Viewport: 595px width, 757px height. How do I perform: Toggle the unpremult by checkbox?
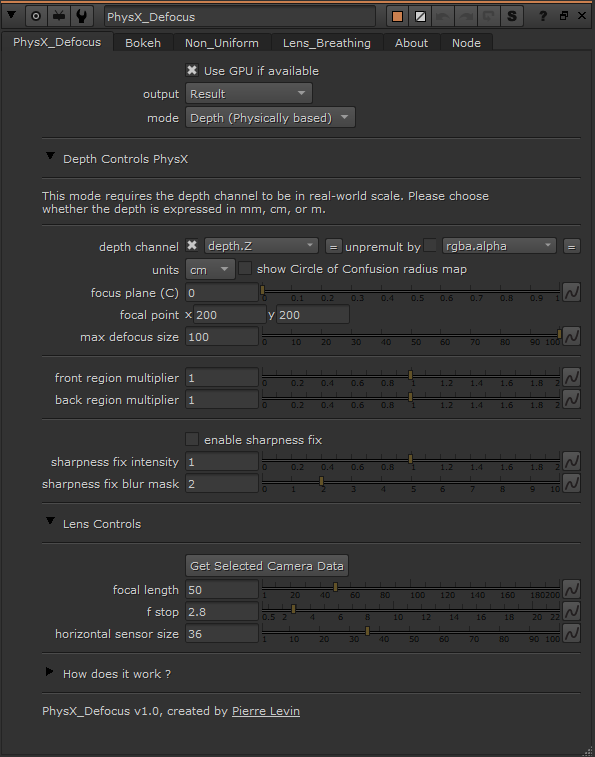[430, 245]
